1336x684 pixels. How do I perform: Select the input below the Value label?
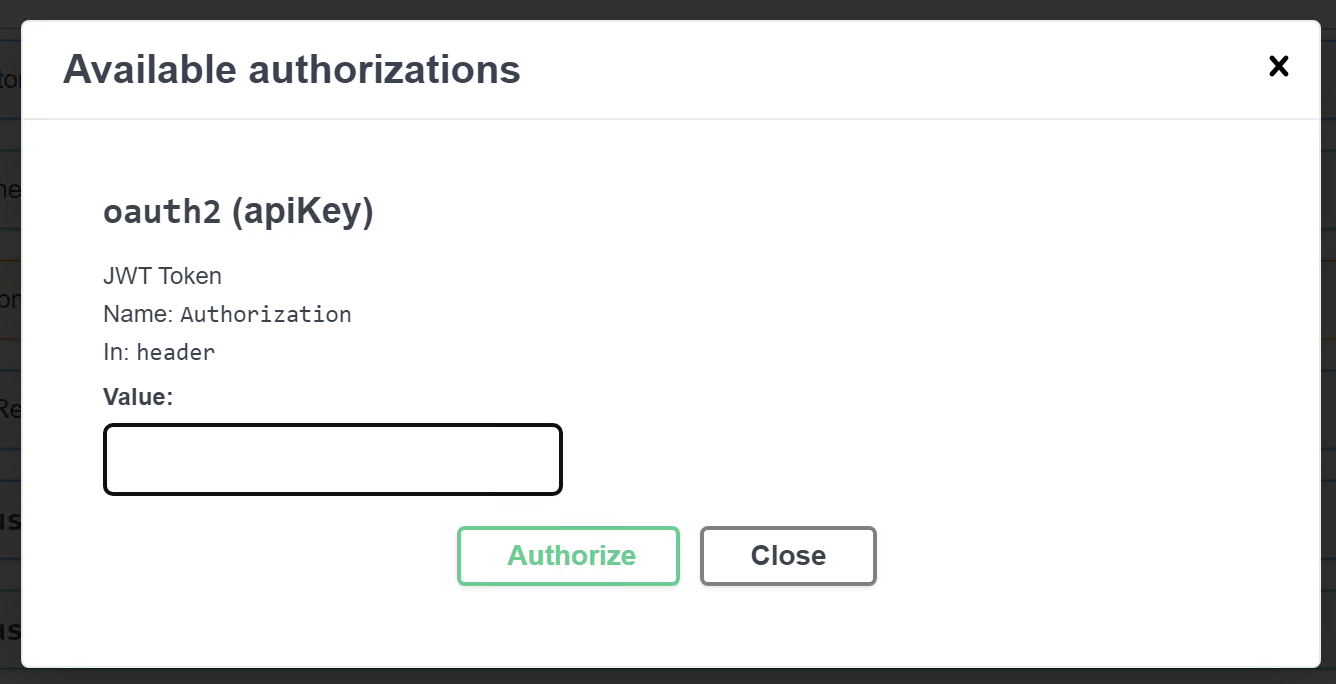click(x=332, y=459)
